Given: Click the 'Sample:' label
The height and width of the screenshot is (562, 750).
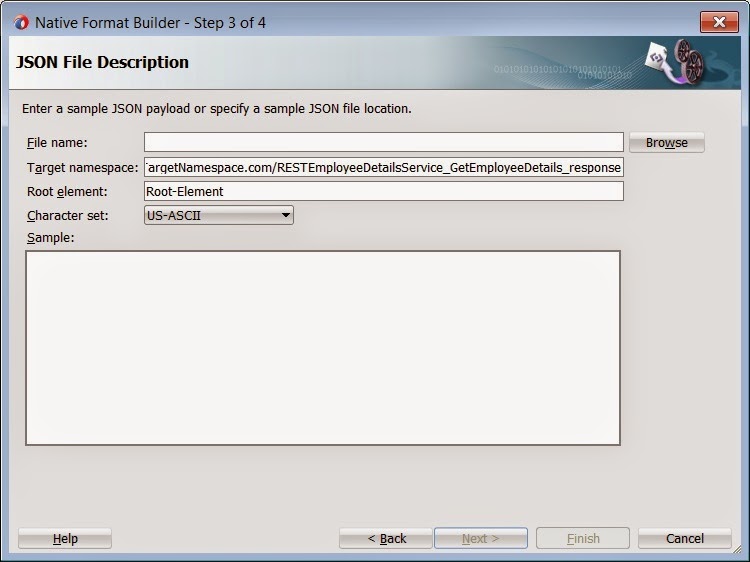Looking at the screenshot, I should click(51, 238).
